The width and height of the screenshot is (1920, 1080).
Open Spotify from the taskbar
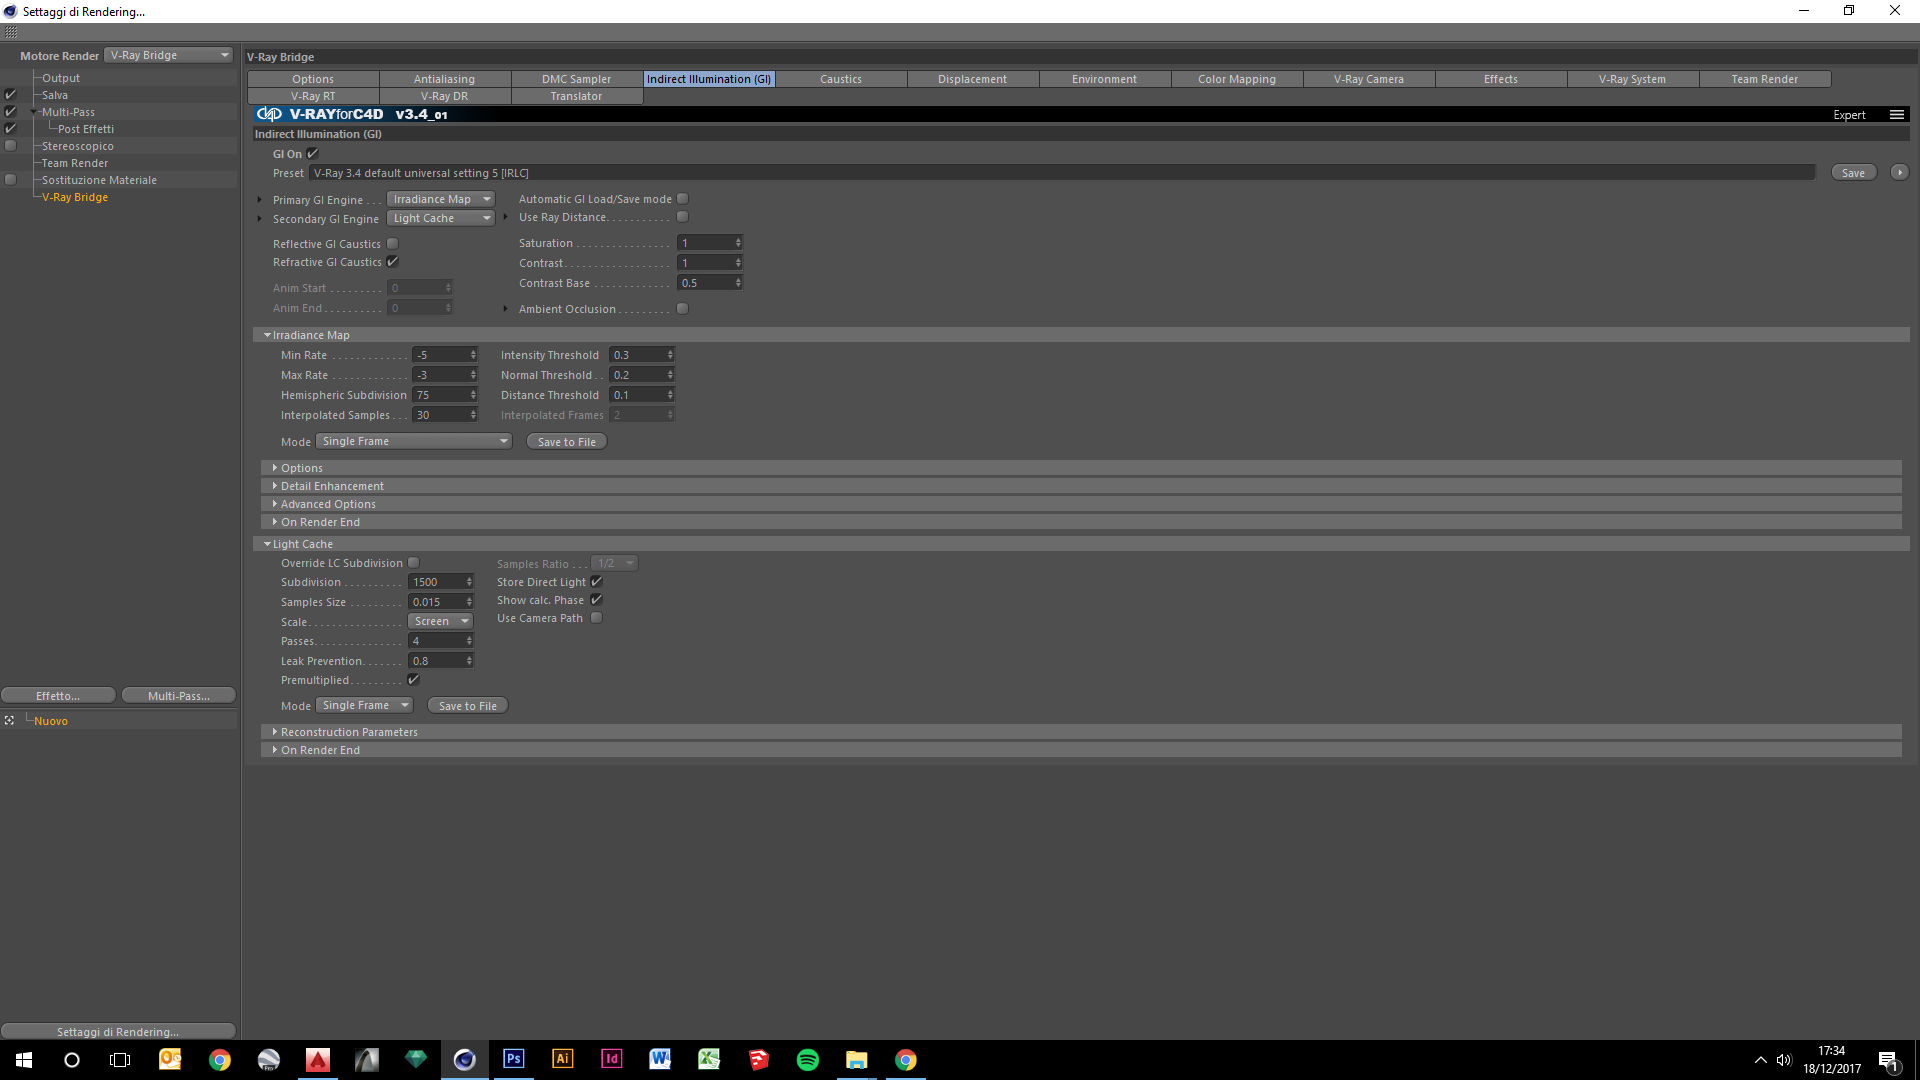click(807, 1059)
